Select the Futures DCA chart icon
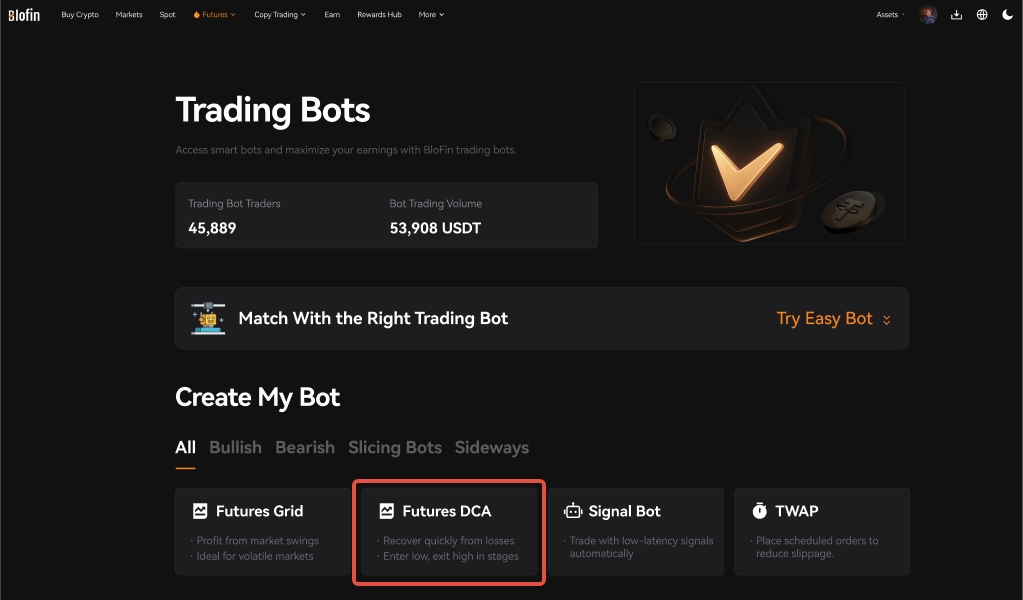The image size is (1023, 600). tap(386, 511)
